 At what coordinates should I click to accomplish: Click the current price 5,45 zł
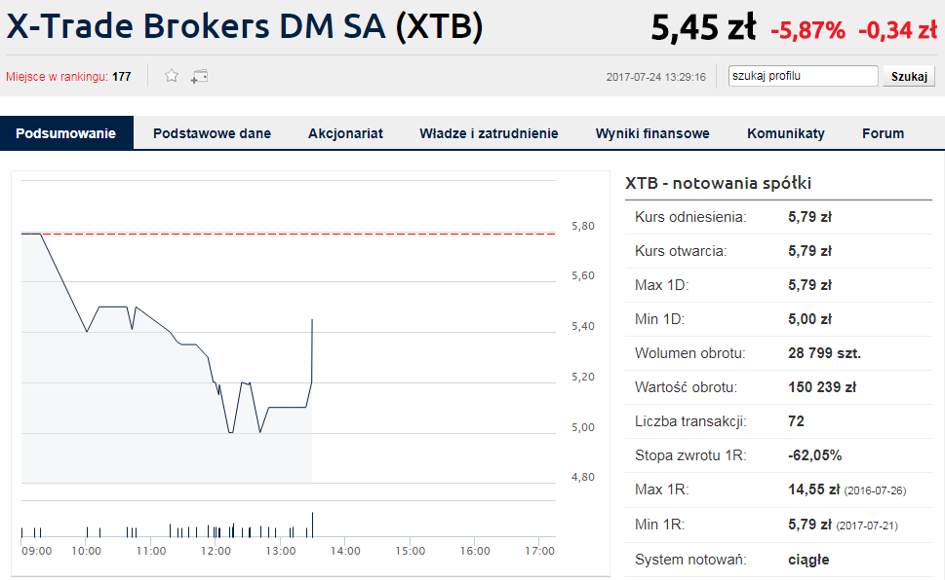(703, 28)
